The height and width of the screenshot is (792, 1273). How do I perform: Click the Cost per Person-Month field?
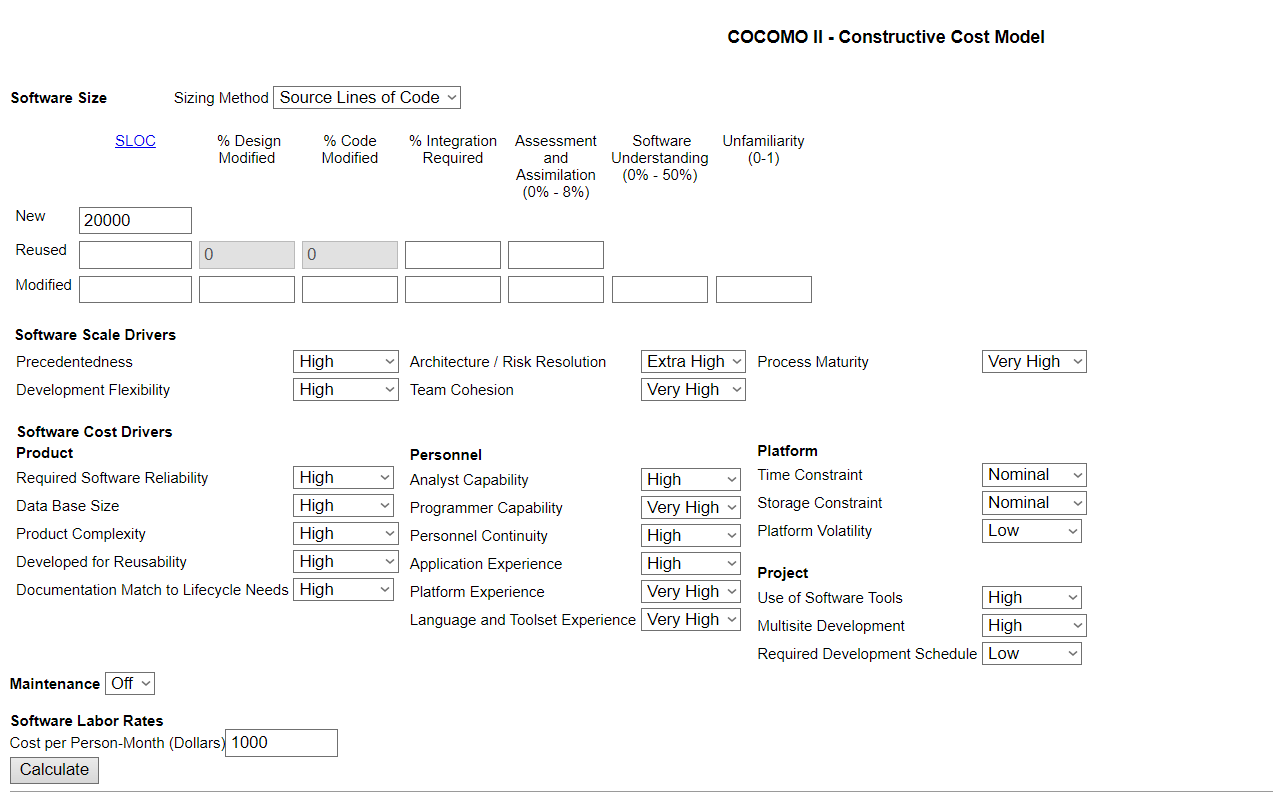281,743
